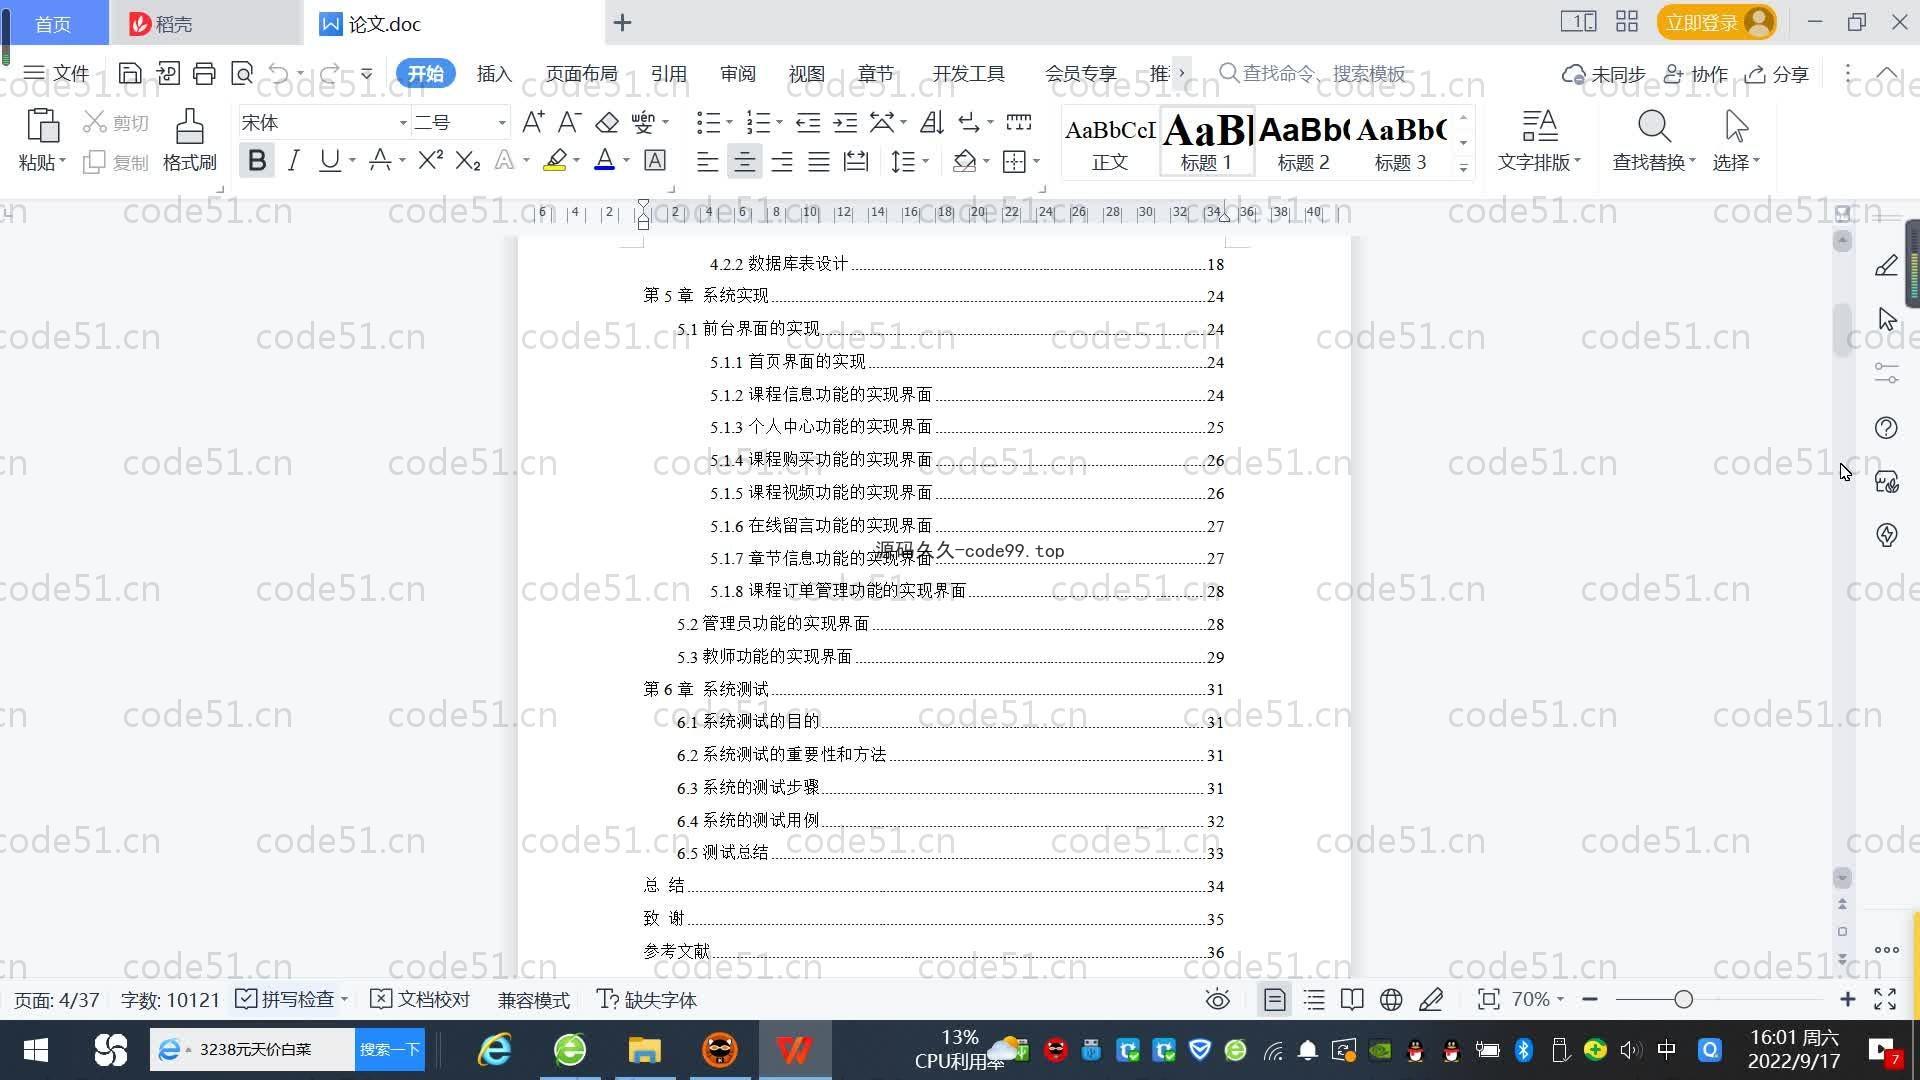Expand the styles gallery more arrow
1920x1080 pixels.
tap(1463, 167)
